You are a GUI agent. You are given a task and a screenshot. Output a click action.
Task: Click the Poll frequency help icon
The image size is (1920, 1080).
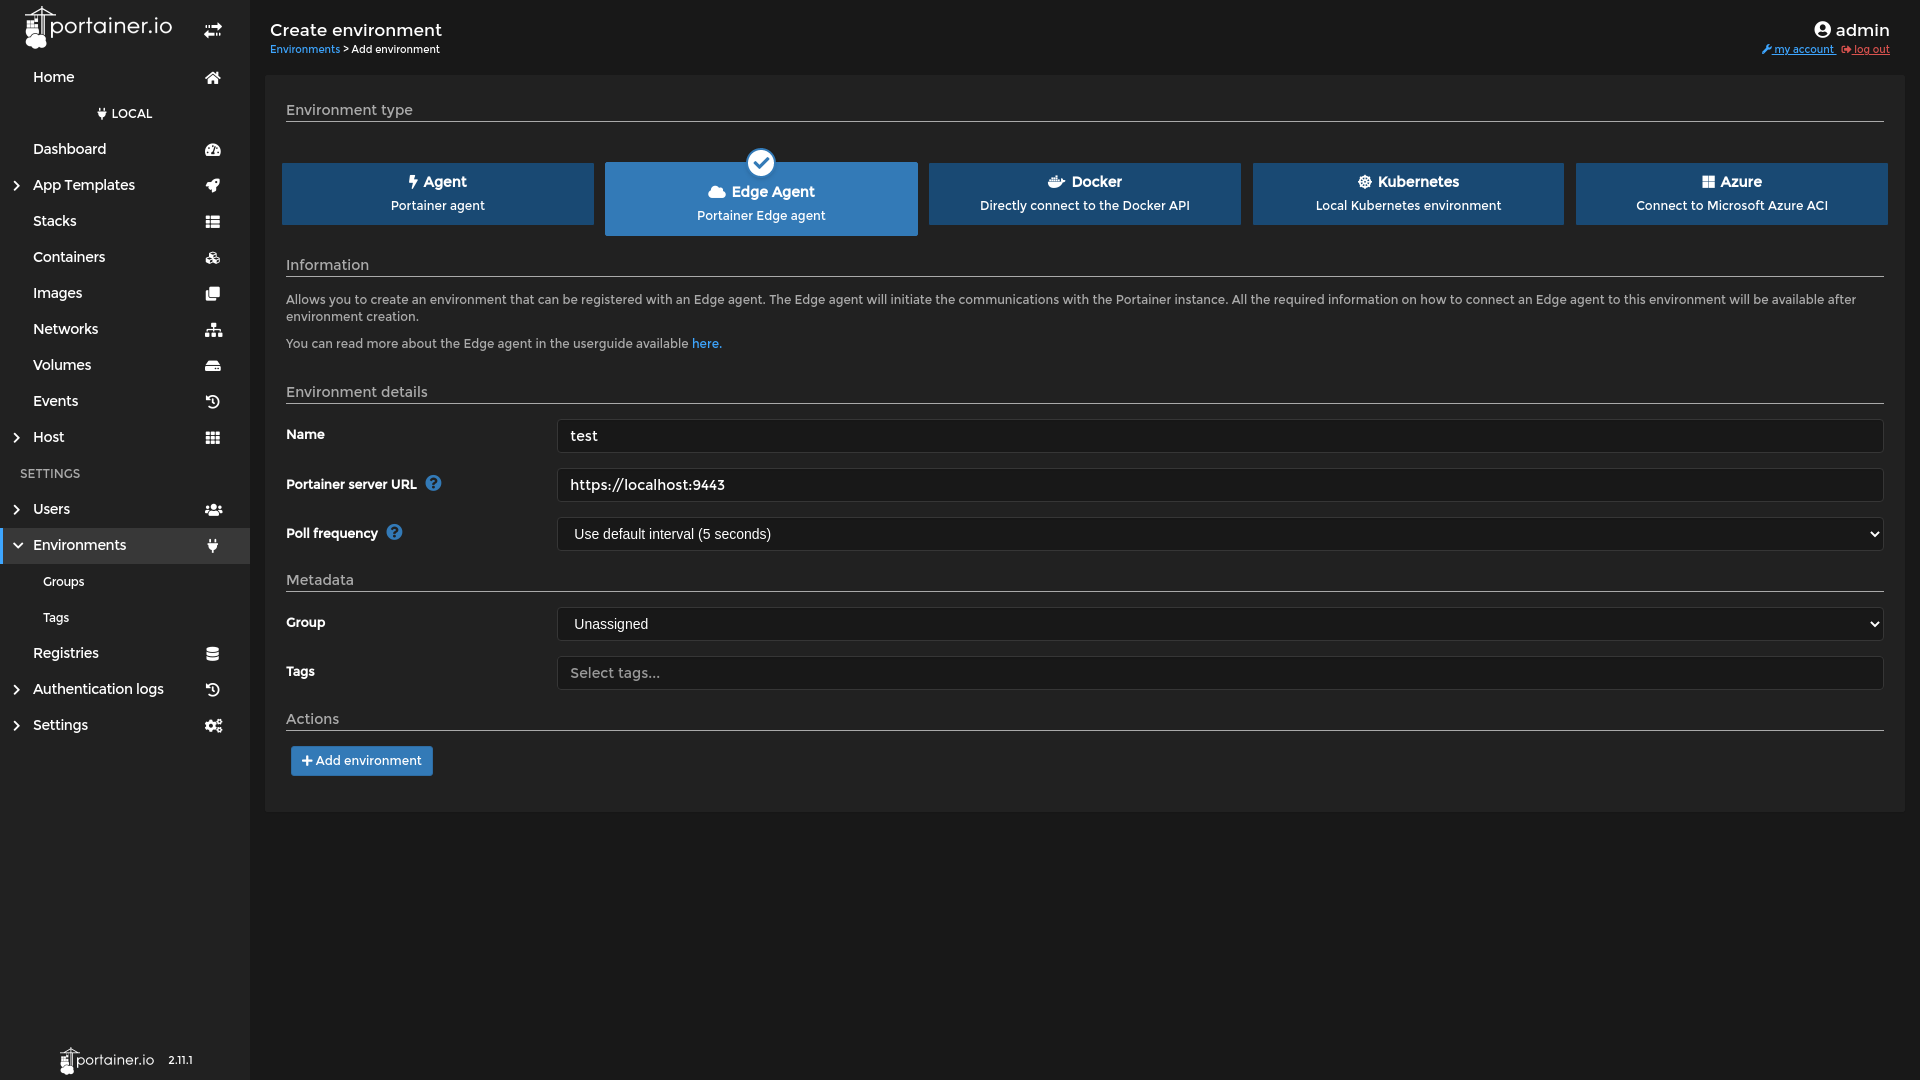[x=394, y=532]
